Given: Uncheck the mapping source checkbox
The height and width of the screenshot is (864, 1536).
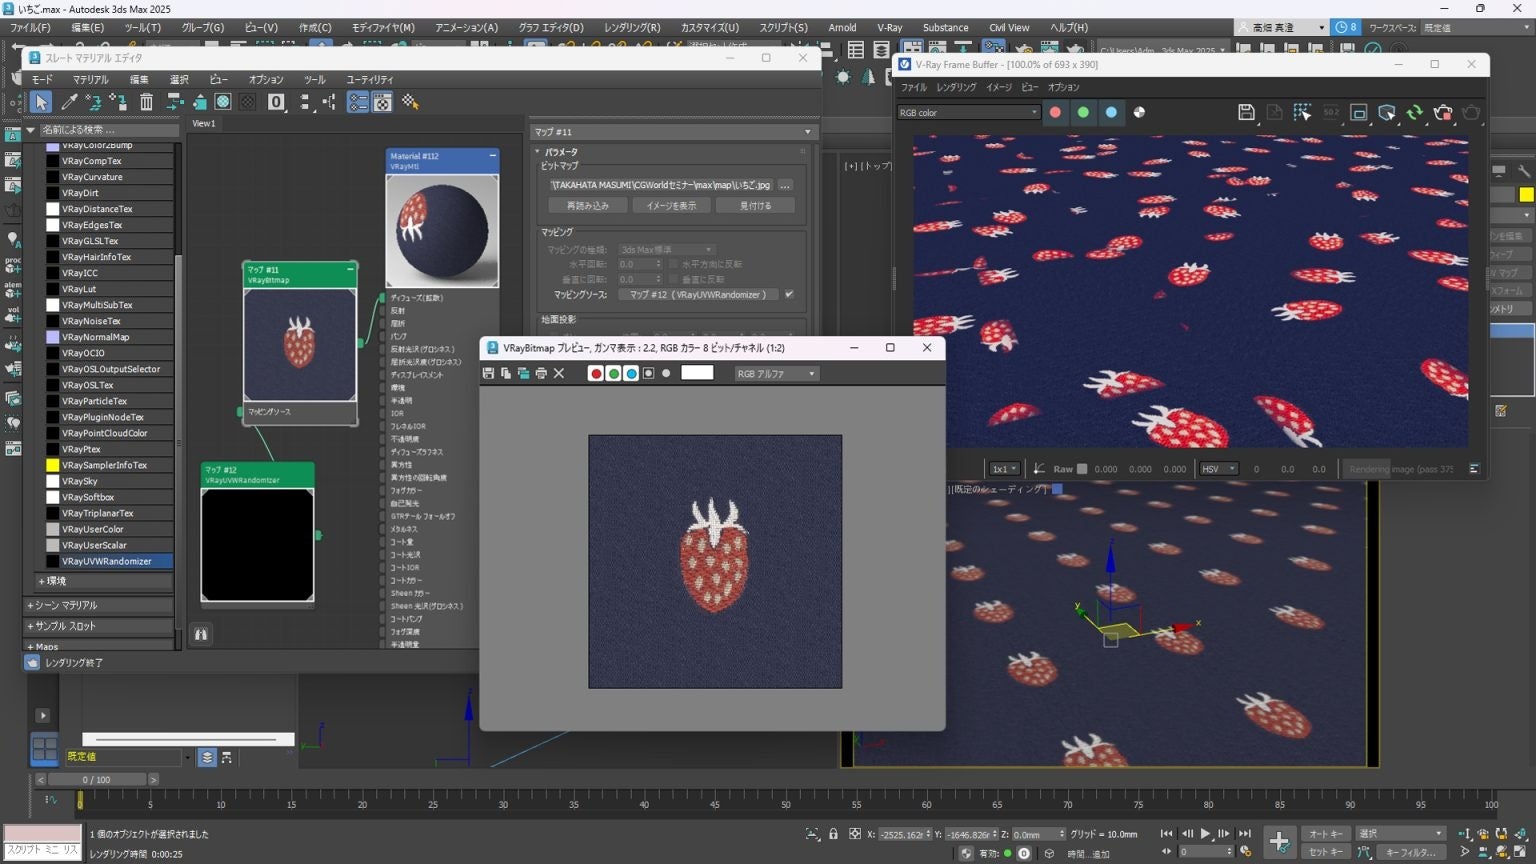Looking at the screenshot, I should 789,295.
